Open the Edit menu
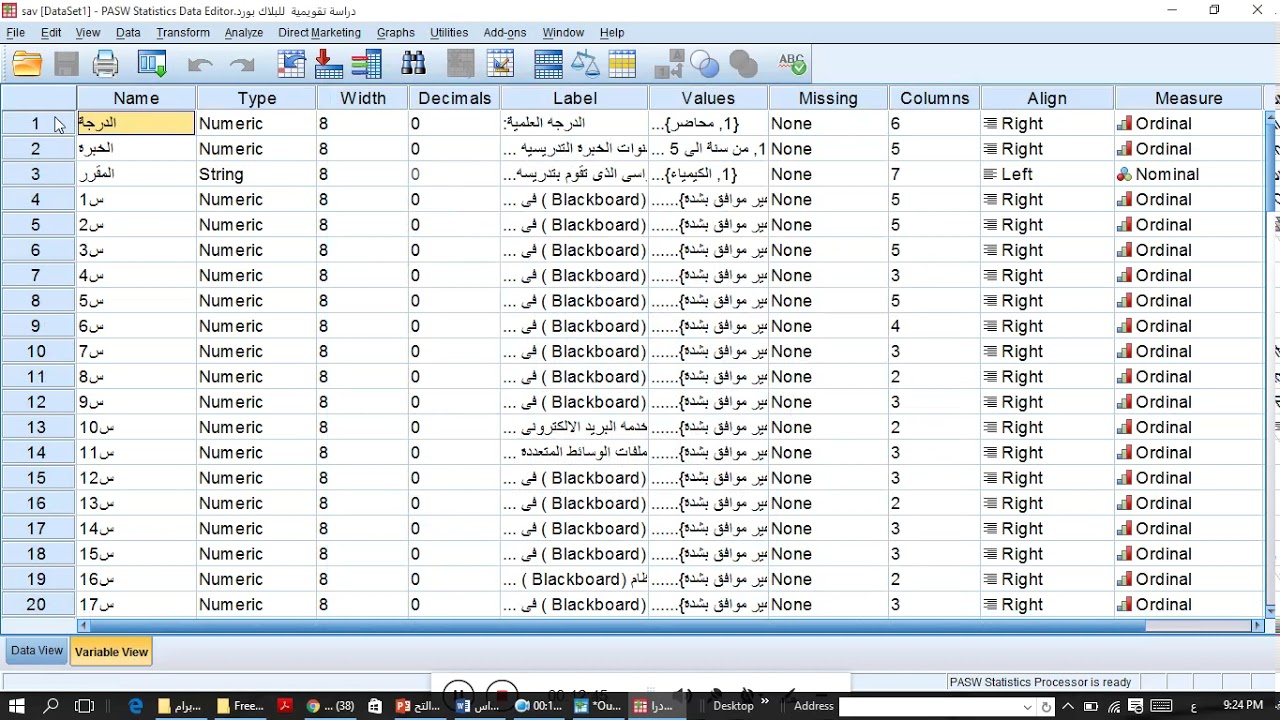The image size is (1280, 720). click(x=51, y=33)
